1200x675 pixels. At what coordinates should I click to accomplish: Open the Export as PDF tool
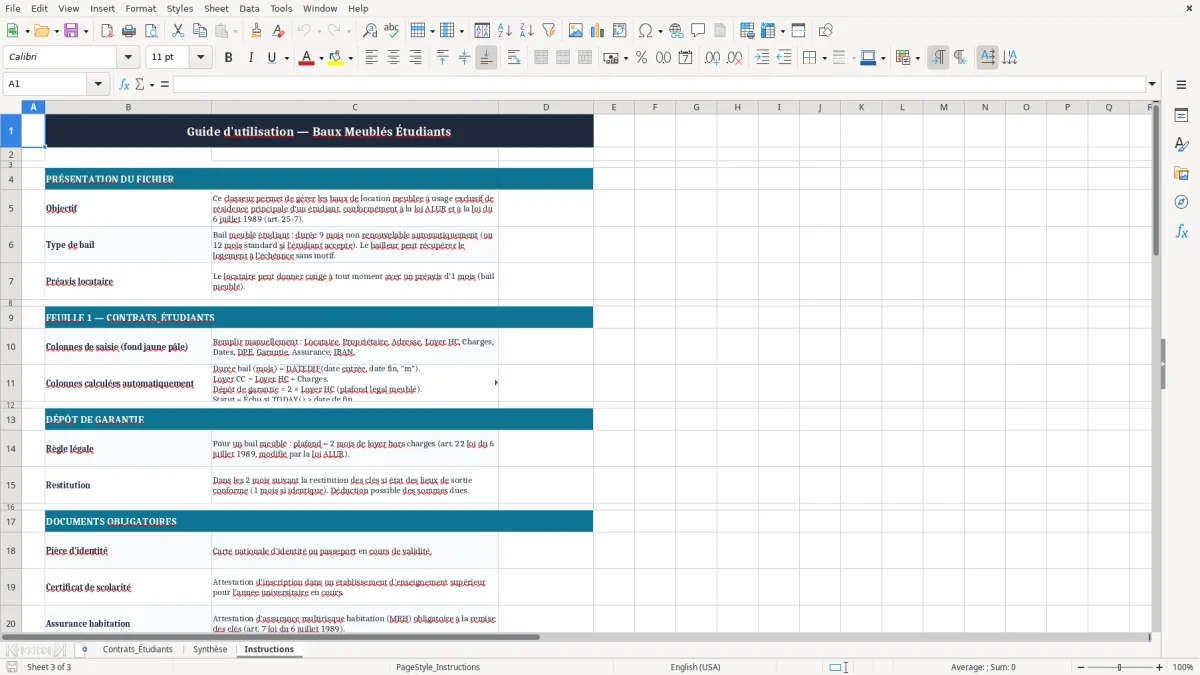107,31
